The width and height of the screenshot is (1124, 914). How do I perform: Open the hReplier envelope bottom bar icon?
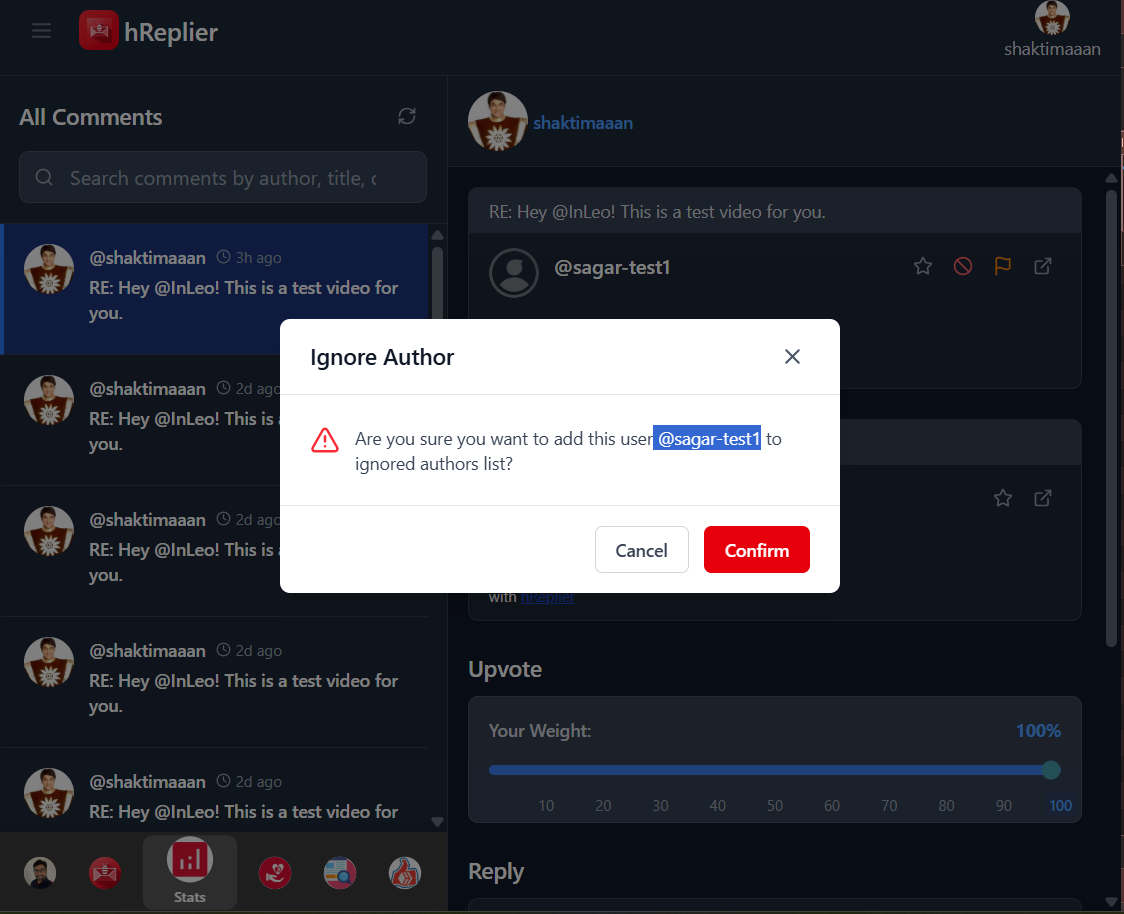point(105,872)
